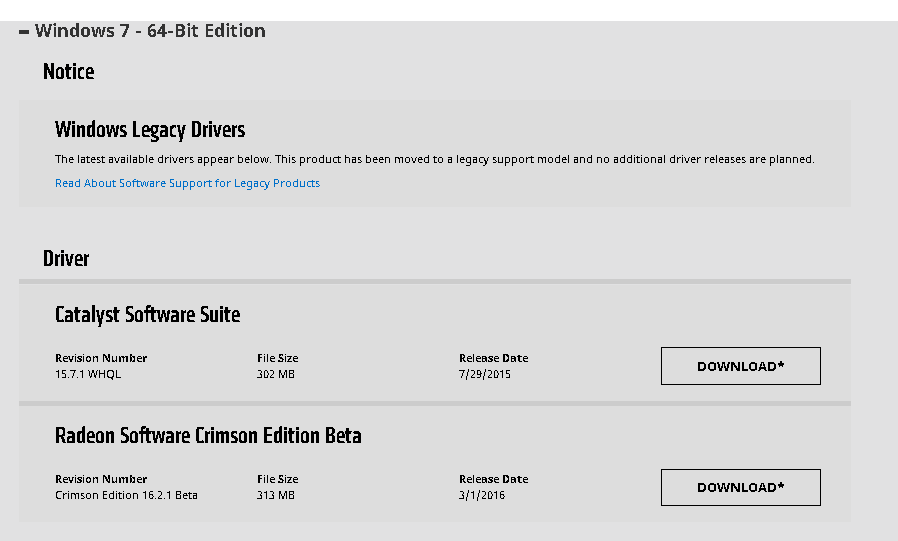Click the Driver section heading
This screenshot has width=898, height=541.
coord(66,259)
